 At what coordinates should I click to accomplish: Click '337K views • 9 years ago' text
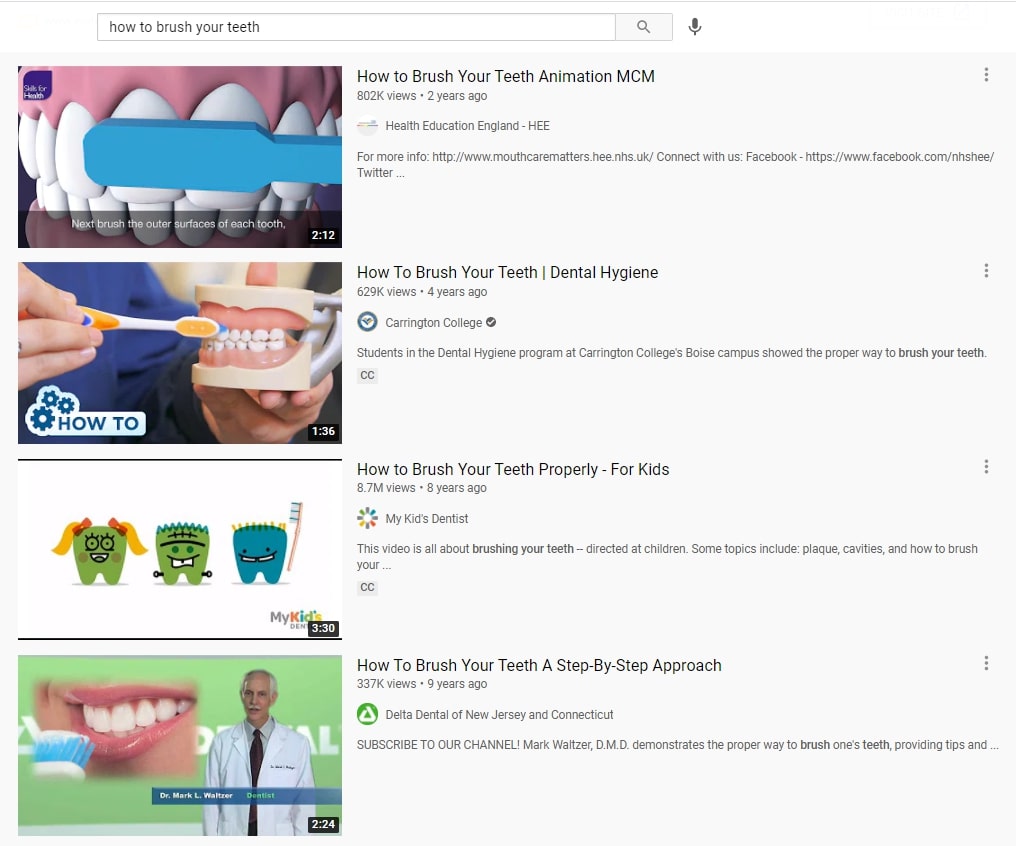click(x=422, y=684)
